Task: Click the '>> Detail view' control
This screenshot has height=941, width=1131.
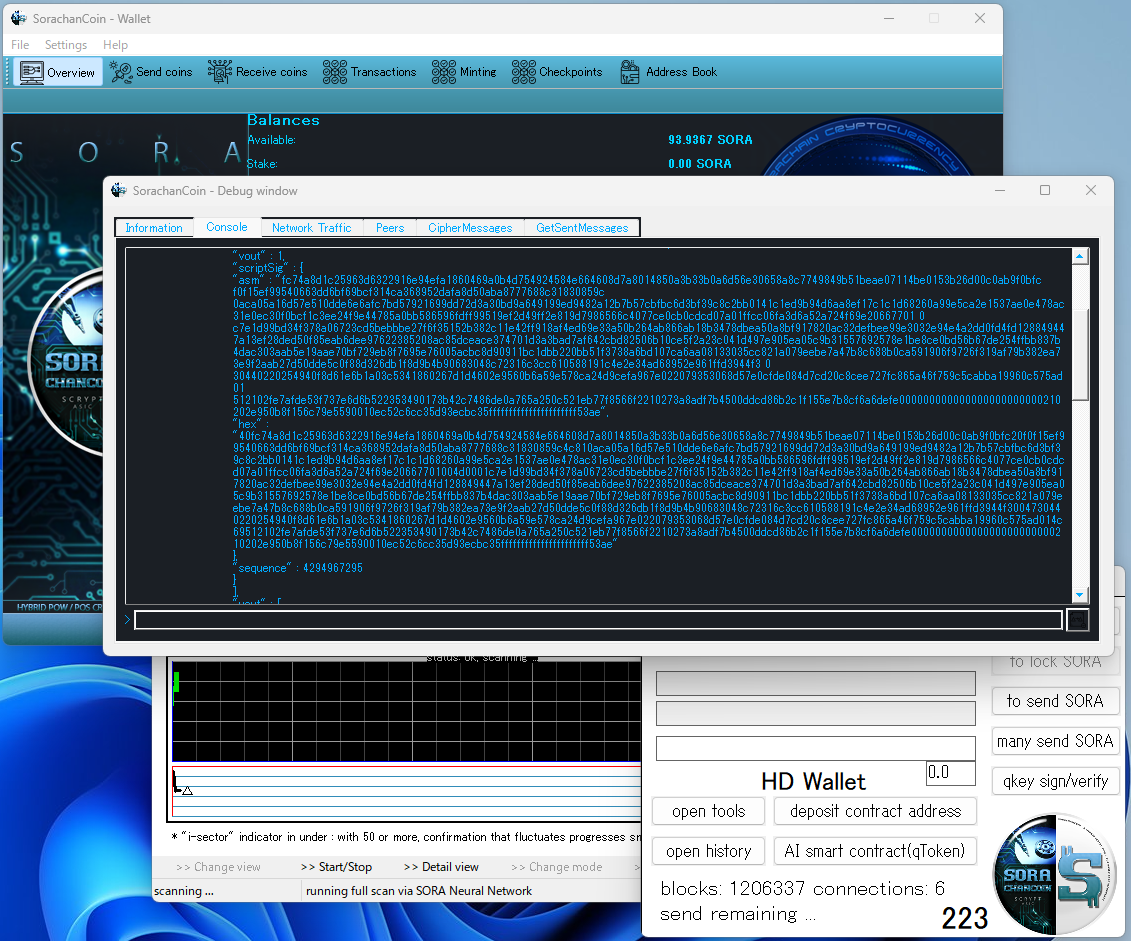Action: click(441, 867)
